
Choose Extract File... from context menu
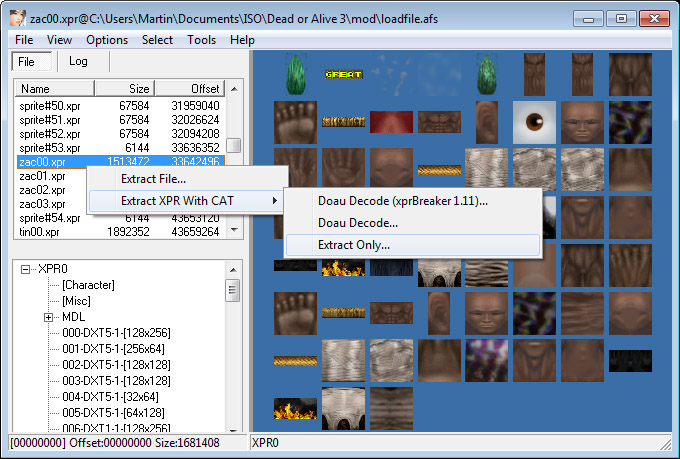coord(189,179)
